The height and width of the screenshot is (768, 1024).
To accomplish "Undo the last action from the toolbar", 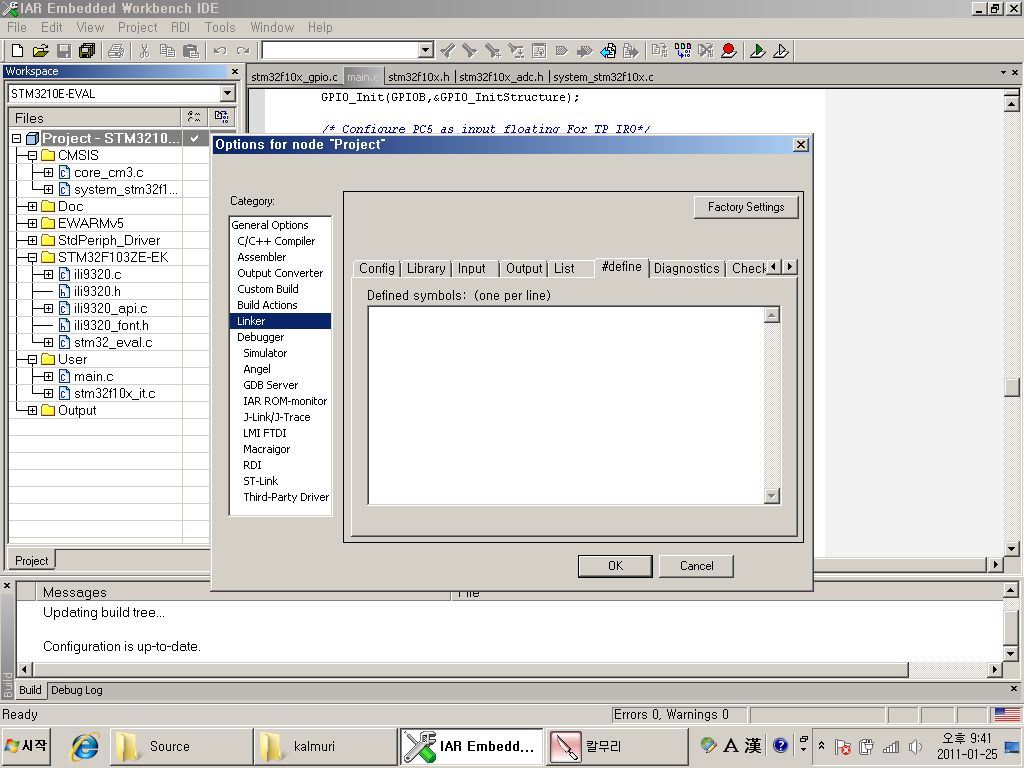I will 220,51.
